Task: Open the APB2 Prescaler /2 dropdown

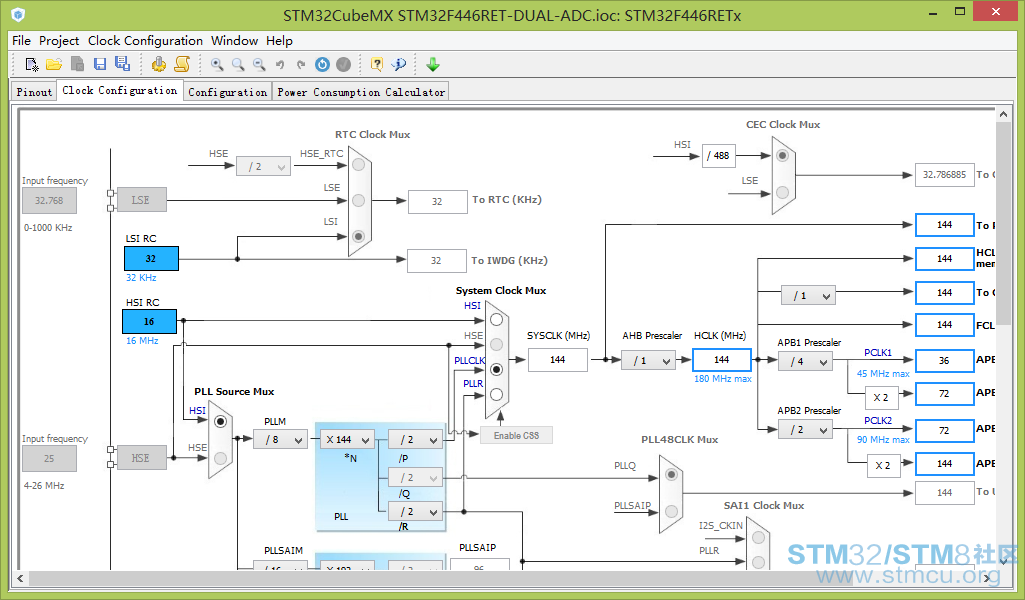Action: [805, 429]
